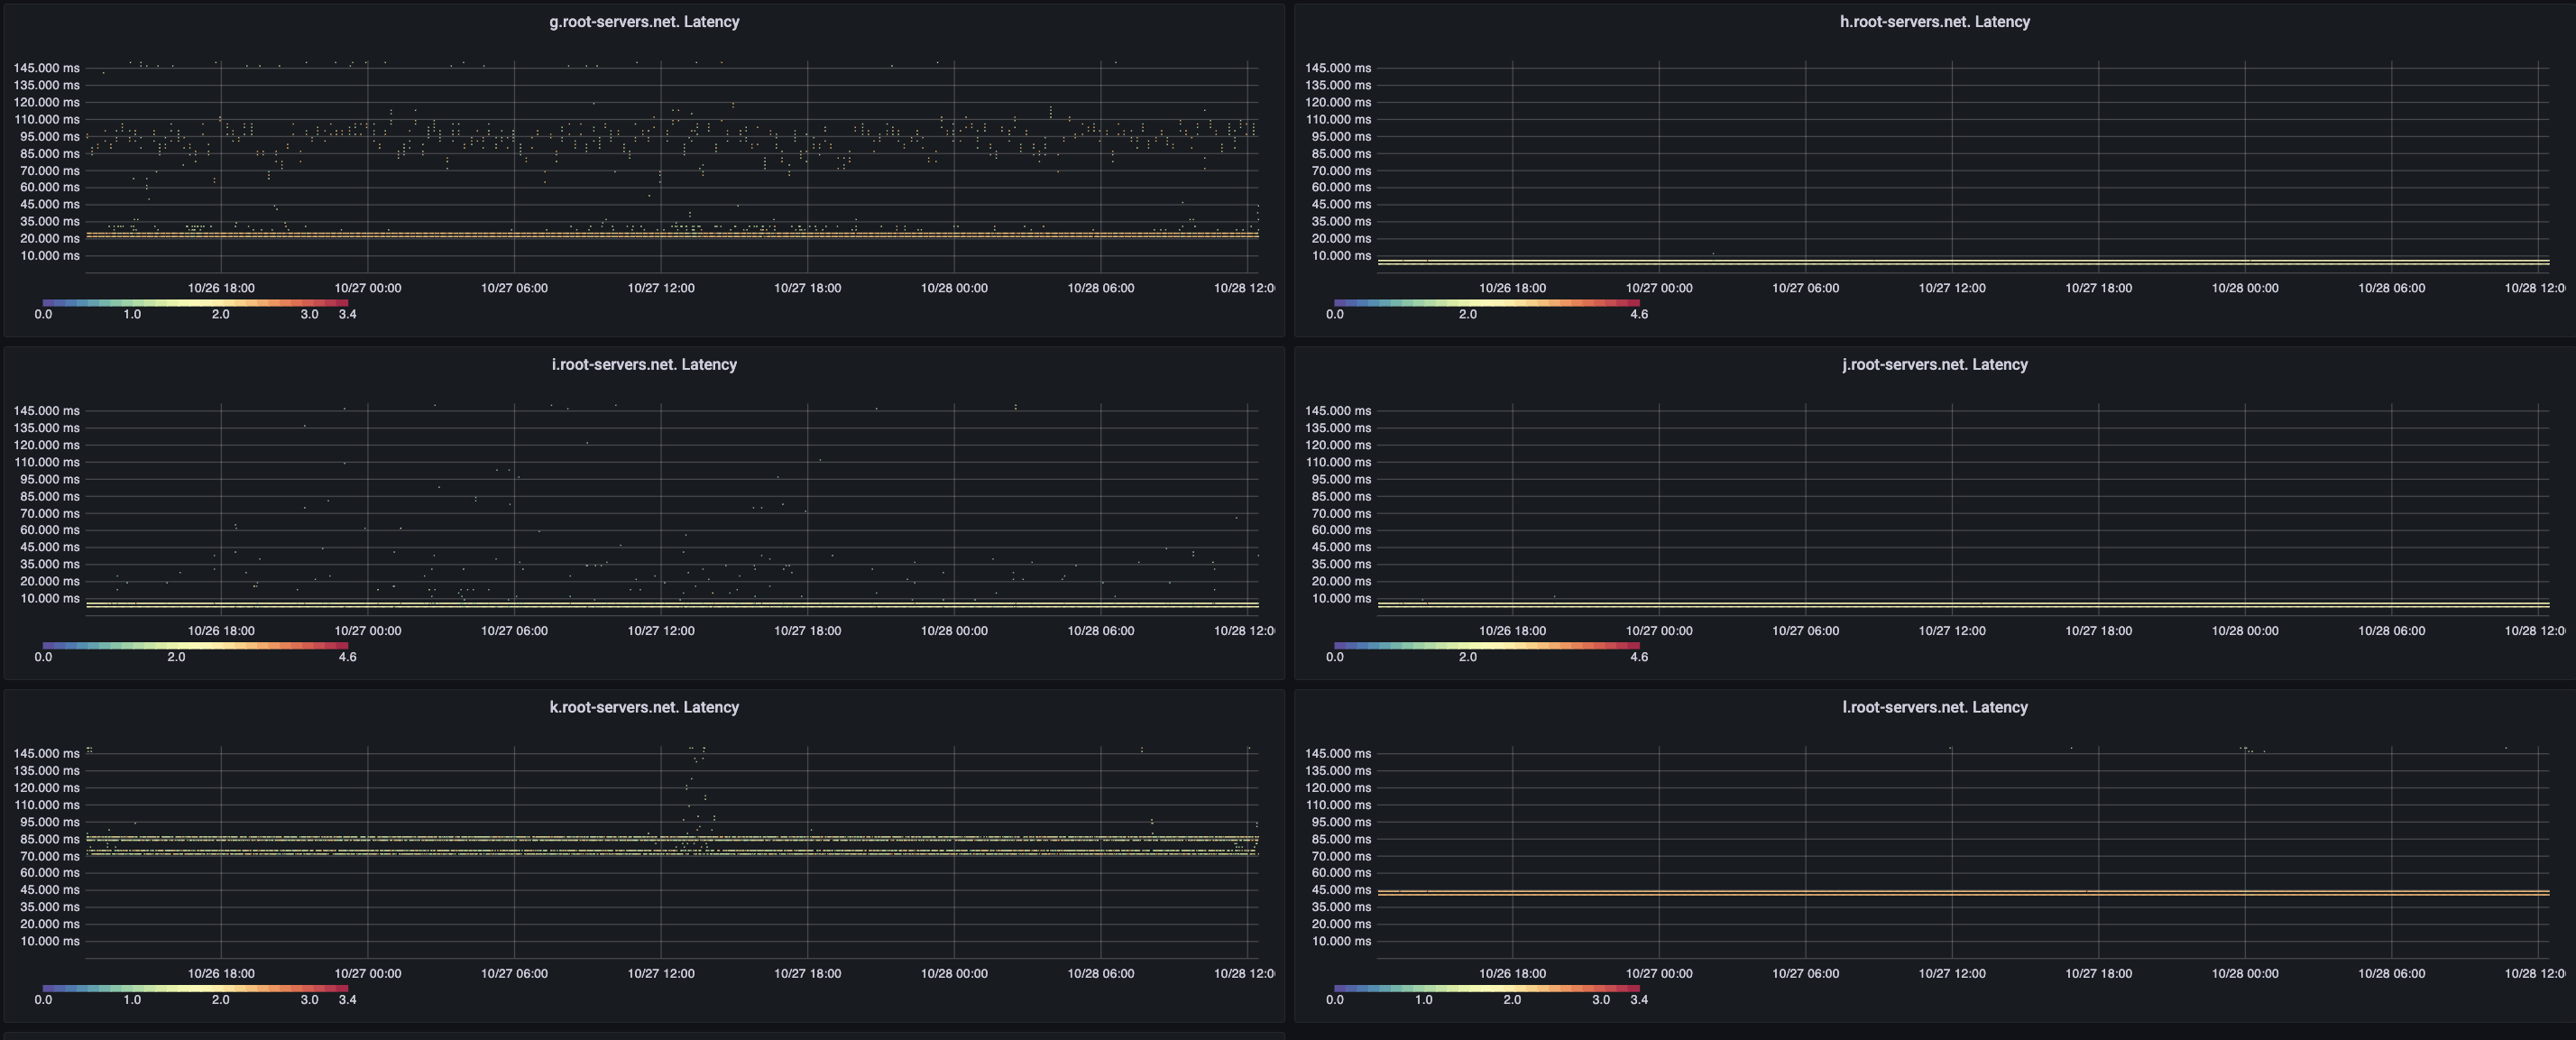Open the g.root-servers.net. Latency panel title menu
This screenshot has height=1040, width=2576.
click(644, 22)
